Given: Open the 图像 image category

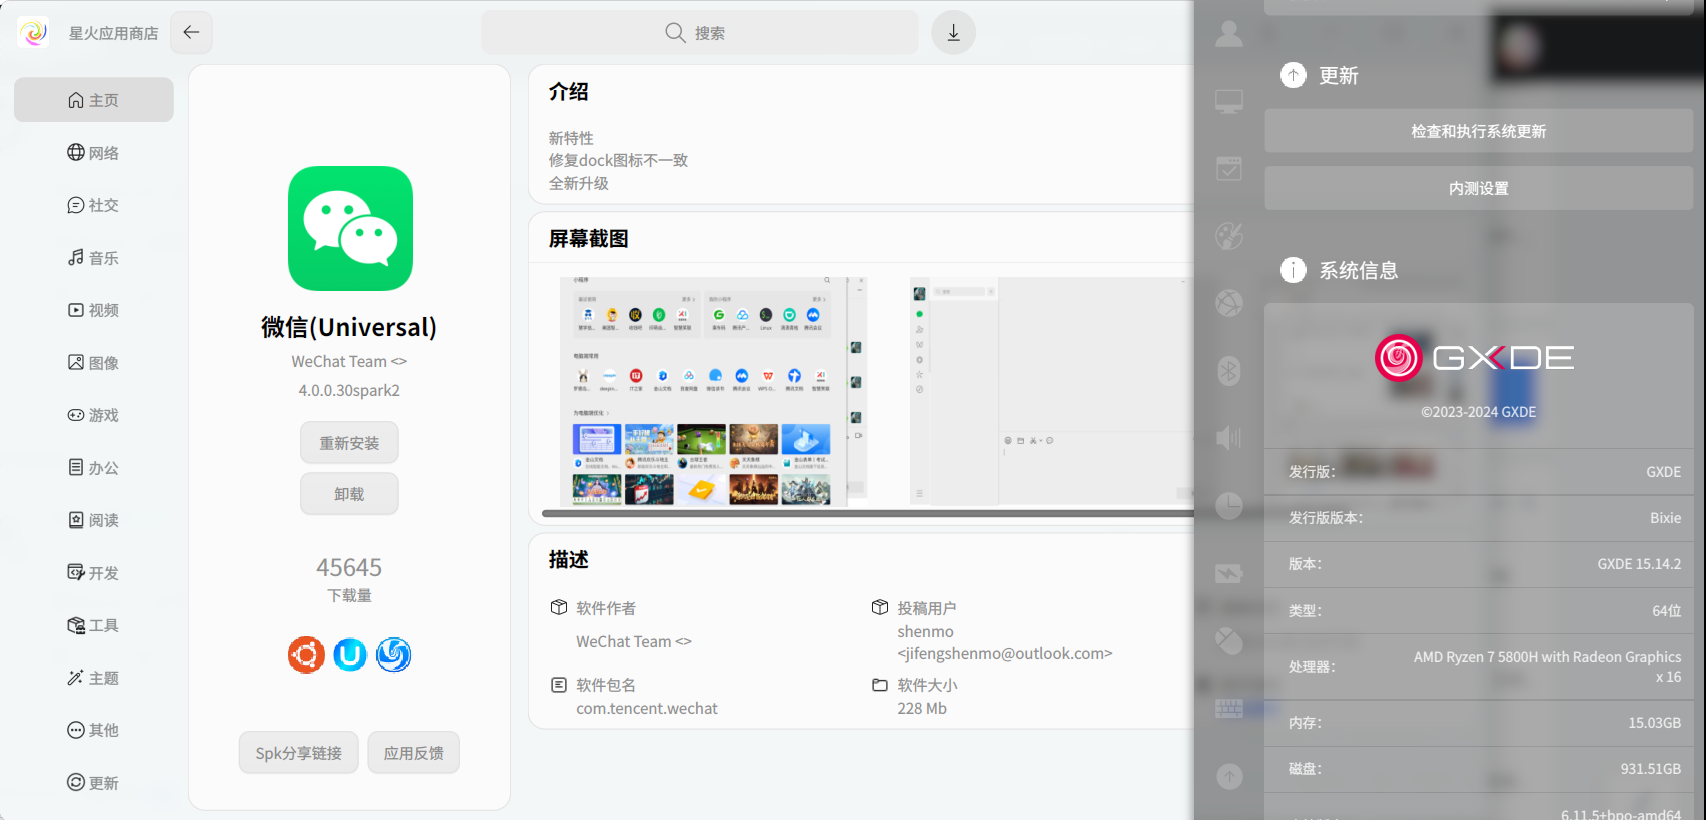Looking at the screenshot, I should pyautogui.click(x=94, y=362).
